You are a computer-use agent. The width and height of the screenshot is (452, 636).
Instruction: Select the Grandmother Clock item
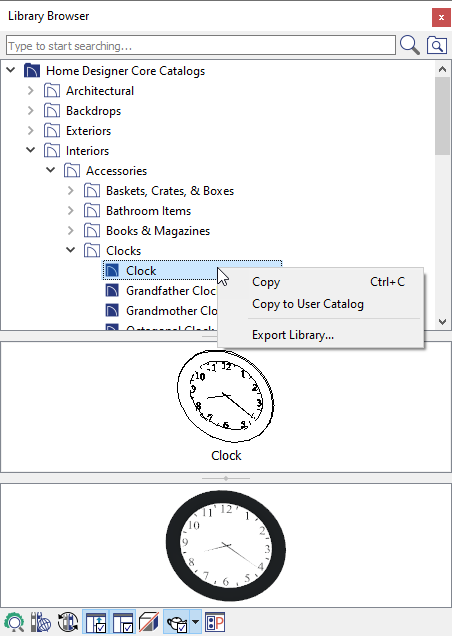pos(171,311)
